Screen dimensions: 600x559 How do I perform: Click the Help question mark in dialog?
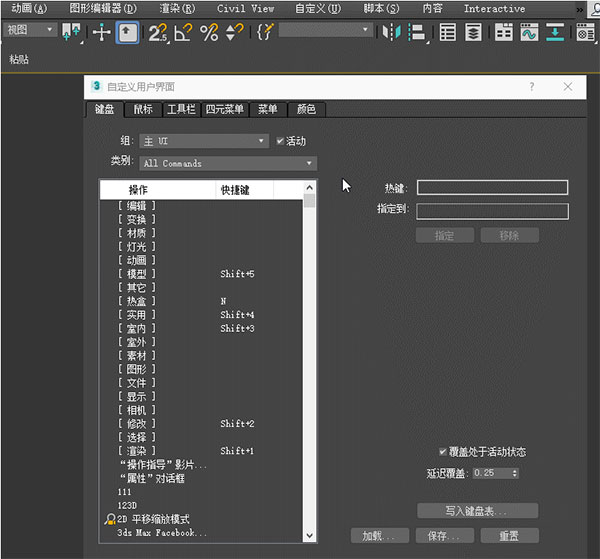pyautogui.click(x=531, y=87)
